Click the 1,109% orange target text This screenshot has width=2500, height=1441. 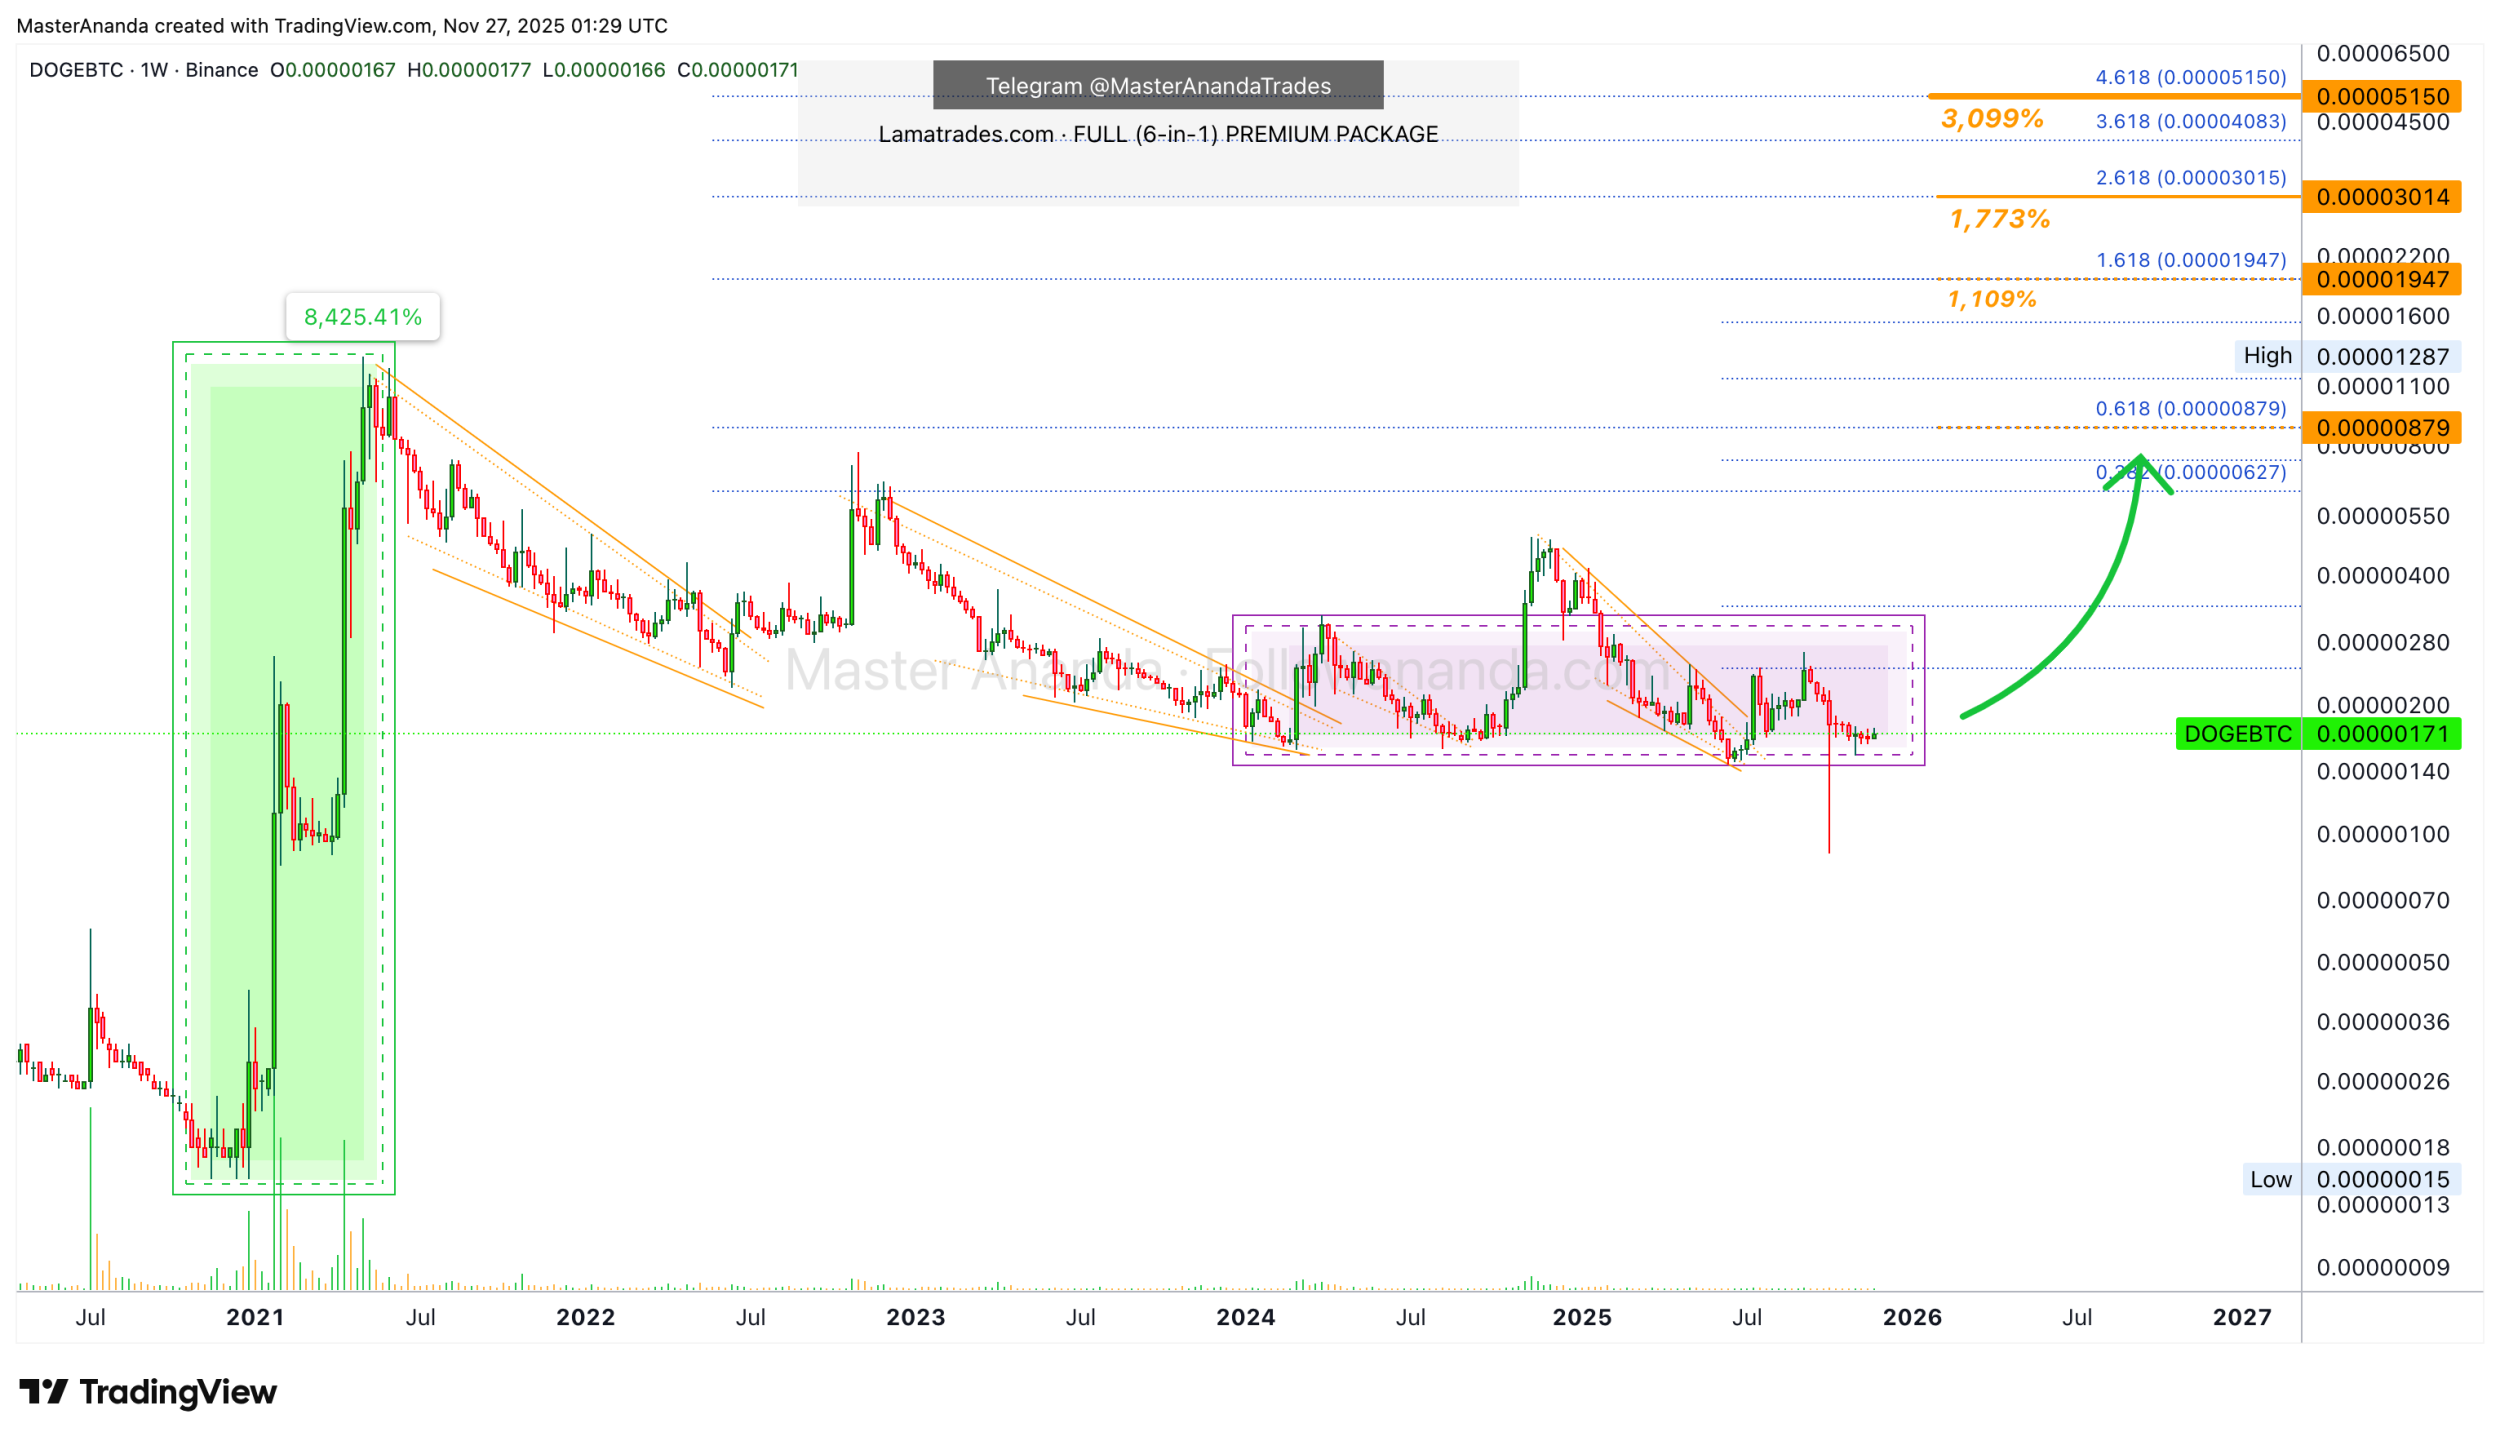tap(1991, 299)
